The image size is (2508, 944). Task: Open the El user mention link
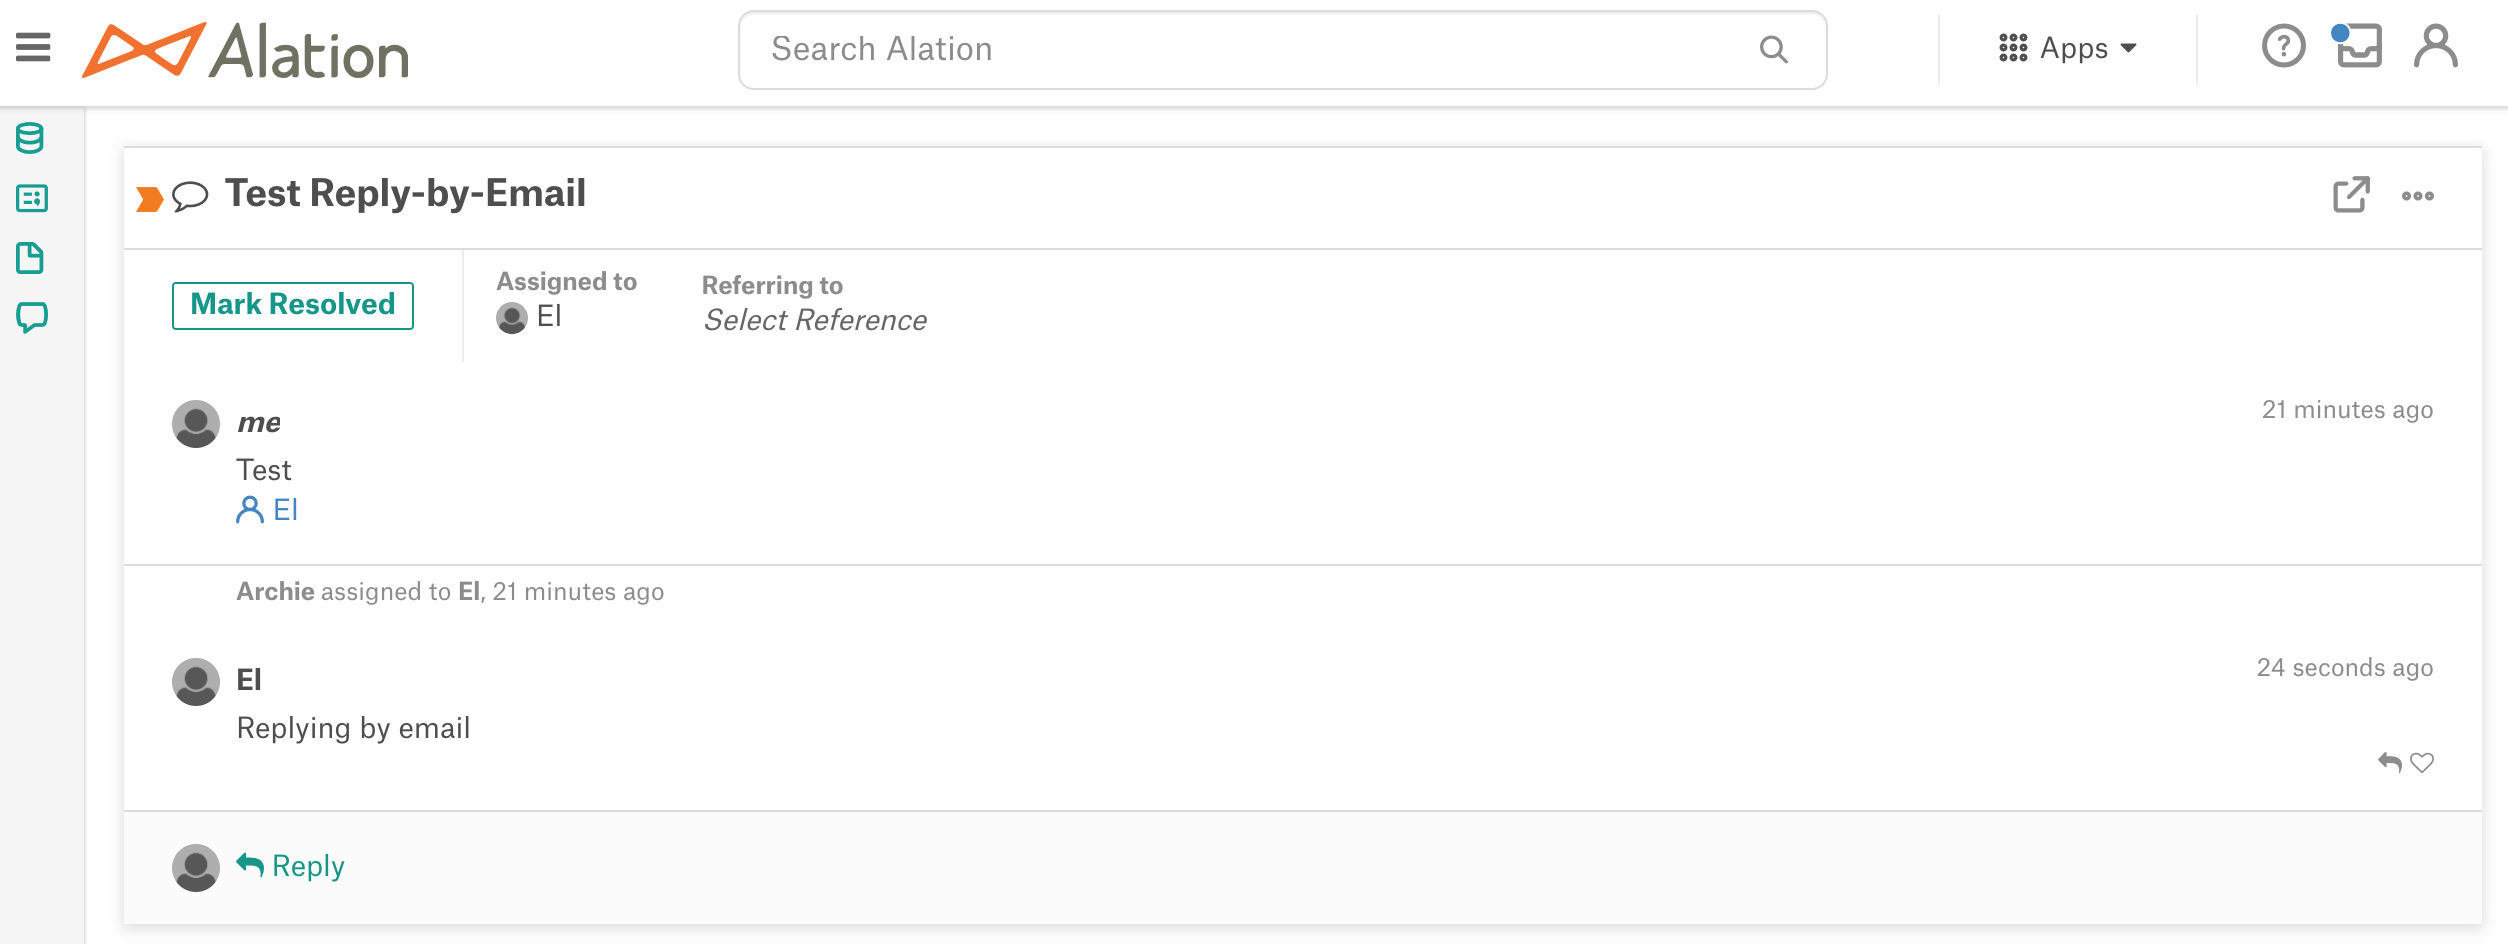(267, 510)
